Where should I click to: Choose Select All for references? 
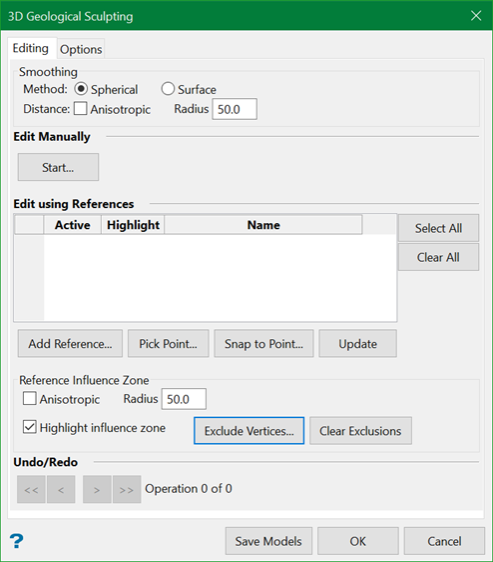tap(438, 228)
